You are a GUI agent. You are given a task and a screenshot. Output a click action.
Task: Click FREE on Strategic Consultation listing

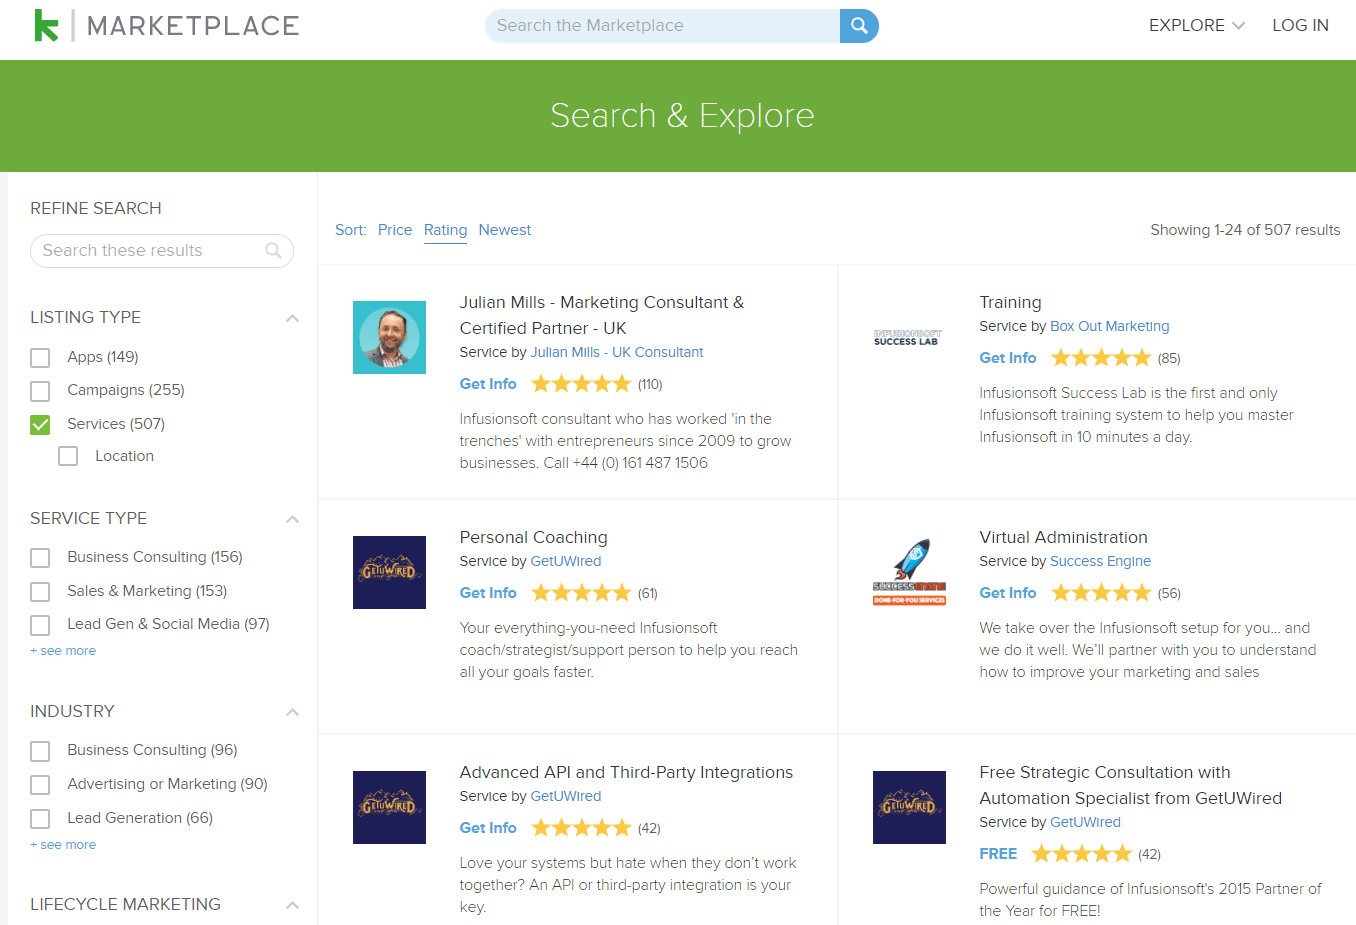pyautogui.click(x=998, y=854)
